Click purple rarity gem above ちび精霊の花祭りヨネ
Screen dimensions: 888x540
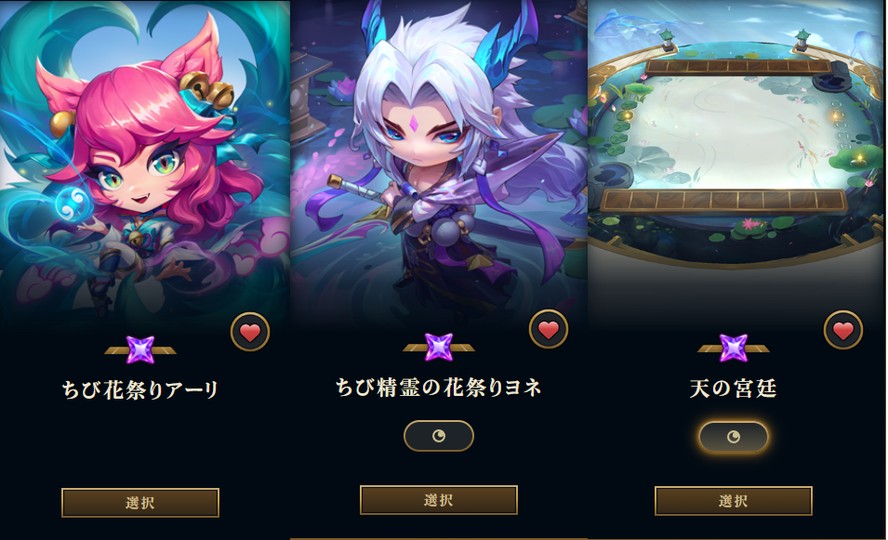click(x=438, y=347)
